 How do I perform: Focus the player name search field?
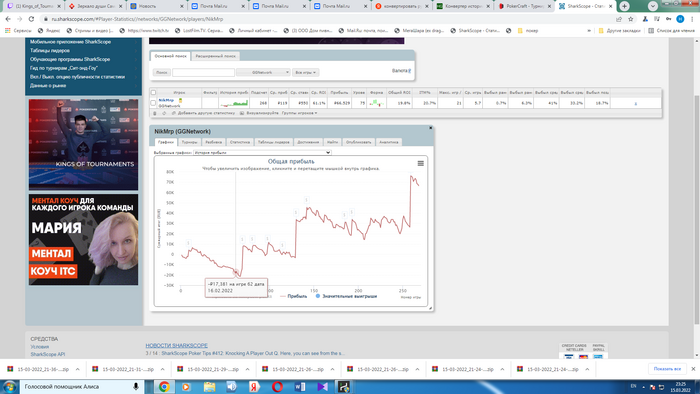203,72
